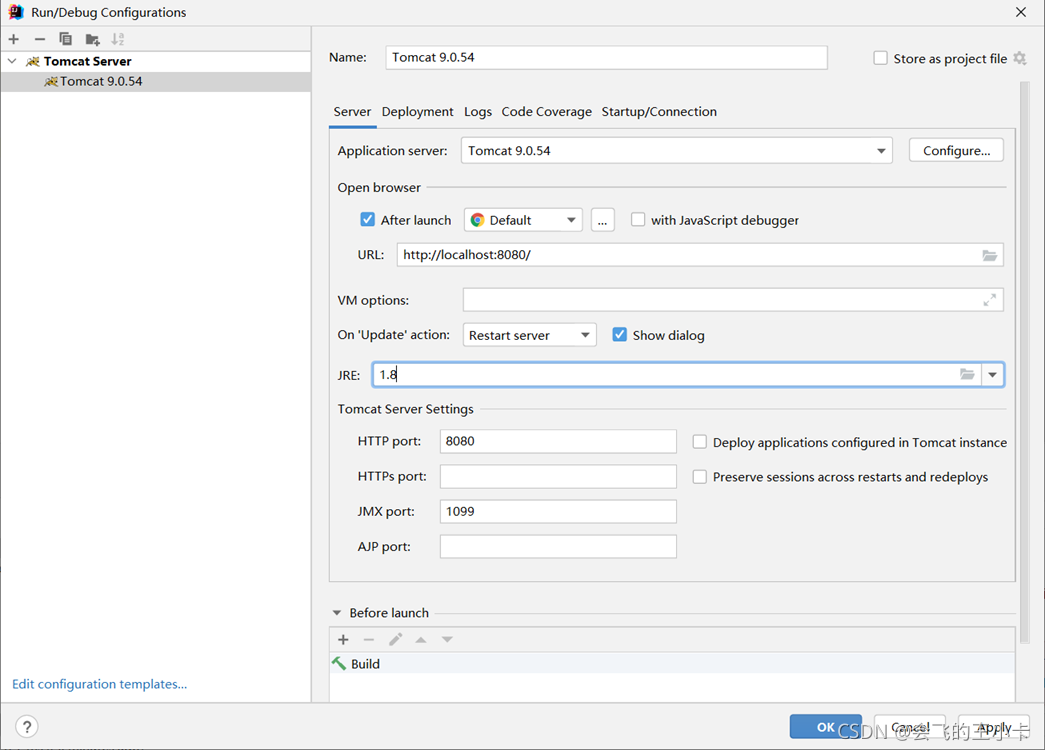The height and width of the screenshot is (750, 1045).
Task: Open help with question mark button
Action: pos(27,727)
